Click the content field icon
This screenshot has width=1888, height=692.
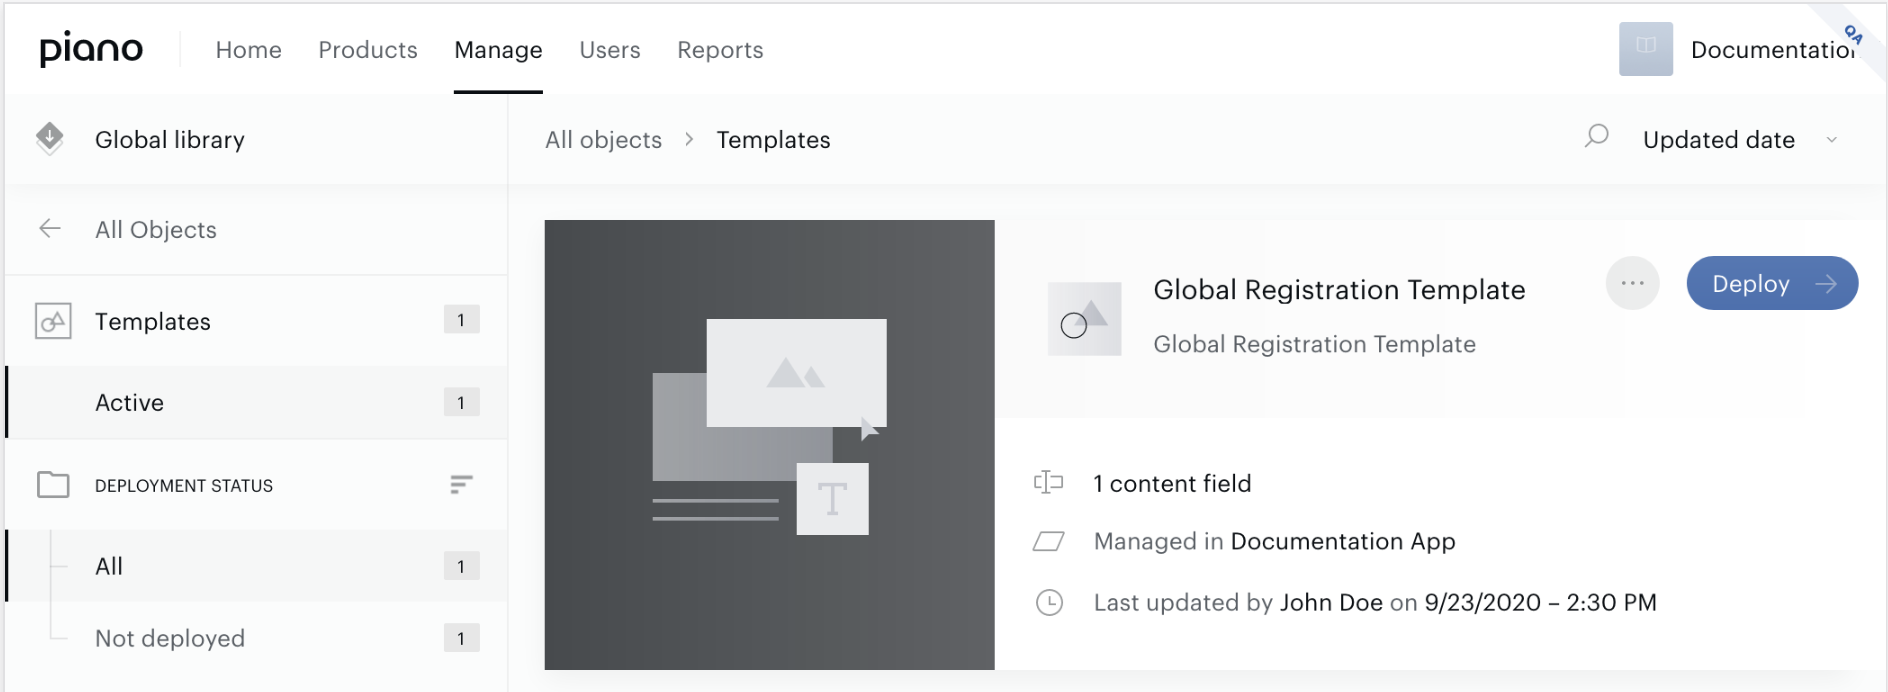[x=1048, y=483]
